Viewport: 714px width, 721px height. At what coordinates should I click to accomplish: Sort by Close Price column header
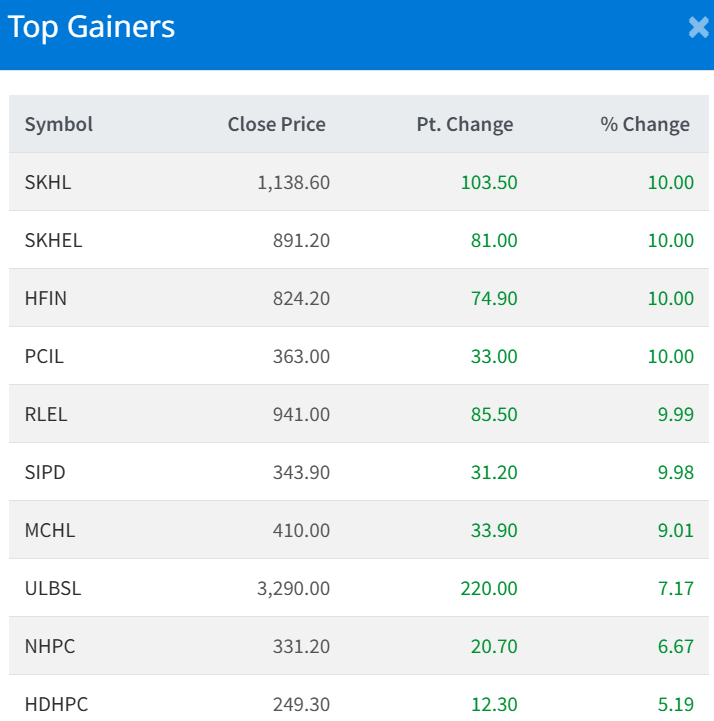click(276, 124)
